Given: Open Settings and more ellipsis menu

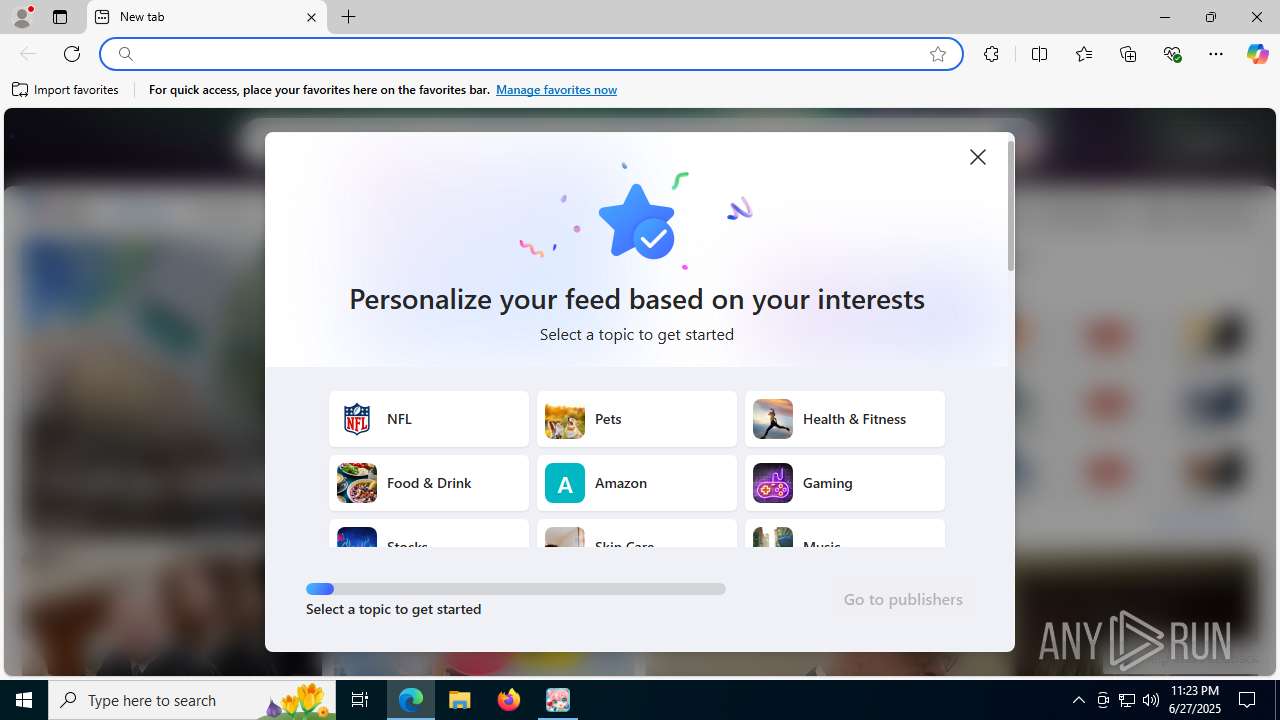Looking at the screenshot, I should 1216,54.
